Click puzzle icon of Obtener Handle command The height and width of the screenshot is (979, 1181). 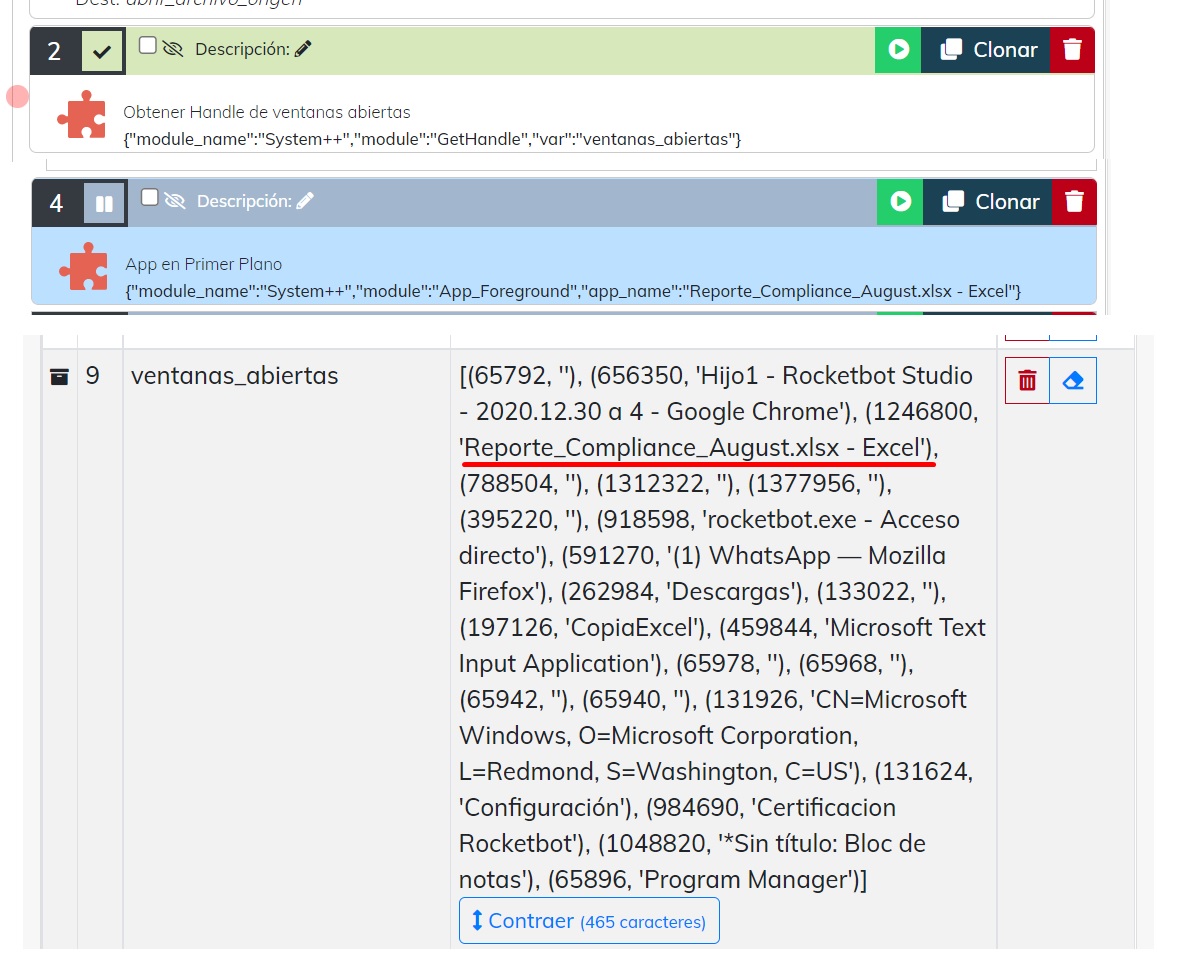click(x=81, y=116)
